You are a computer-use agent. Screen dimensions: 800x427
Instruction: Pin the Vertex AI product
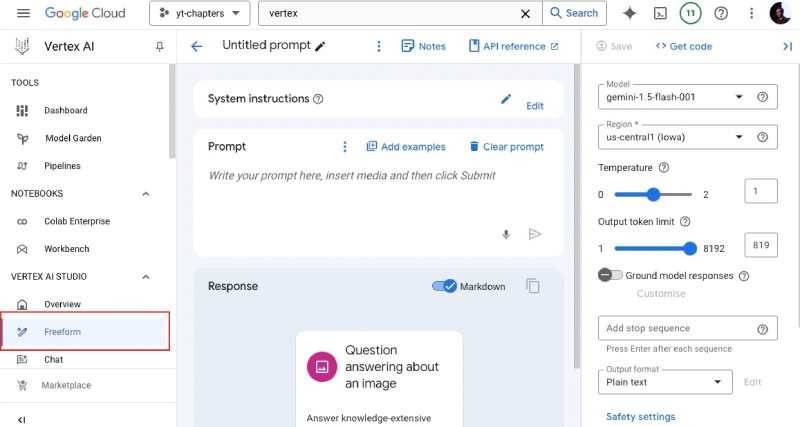159,47
